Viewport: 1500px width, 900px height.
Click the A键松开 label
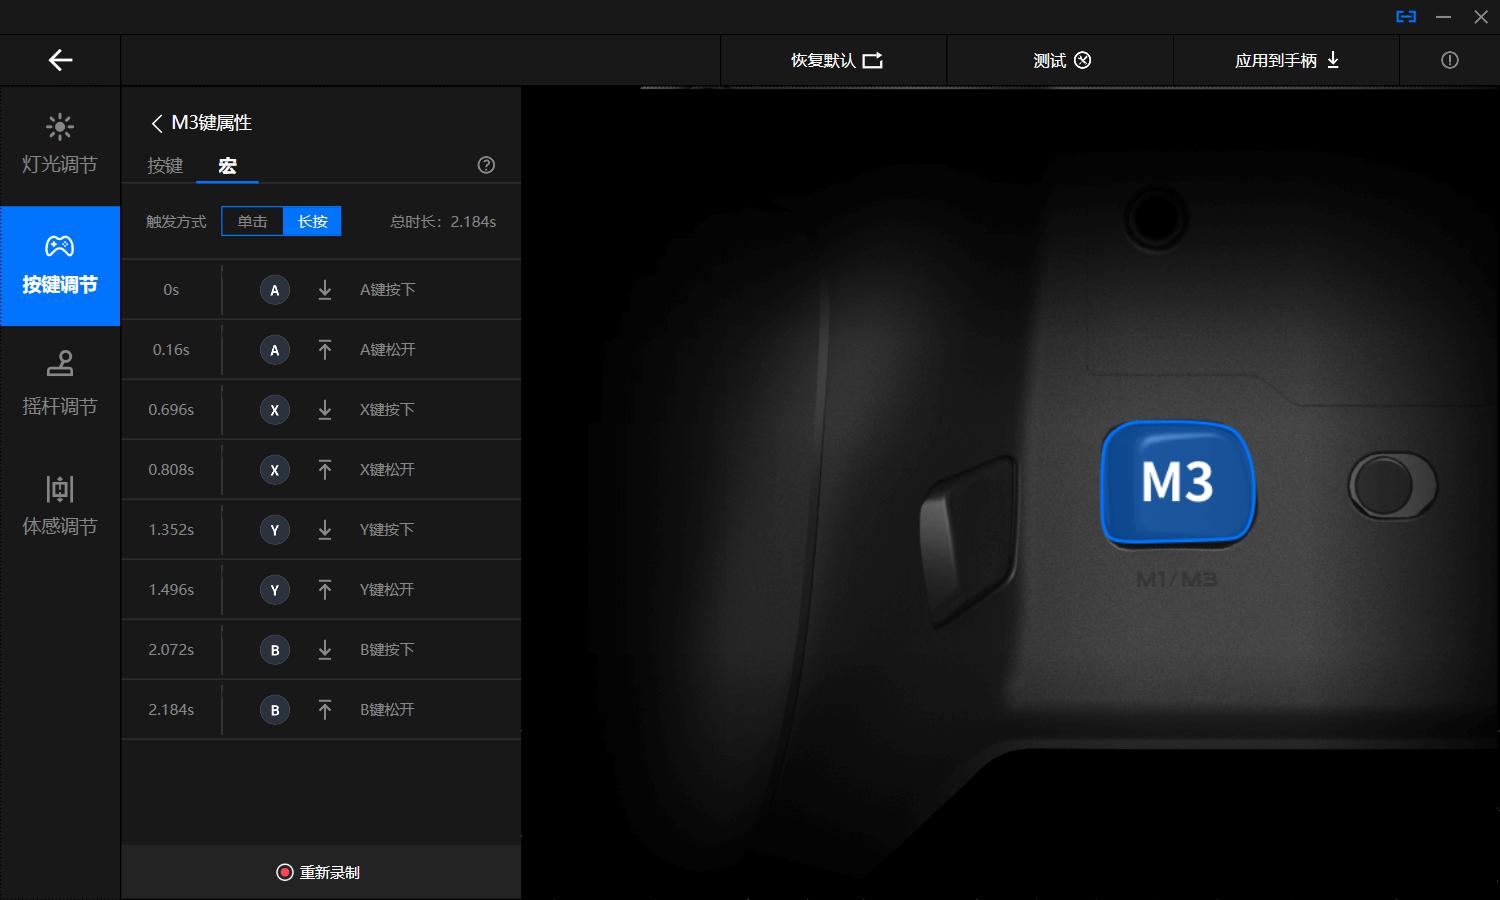tap(387, 350)
